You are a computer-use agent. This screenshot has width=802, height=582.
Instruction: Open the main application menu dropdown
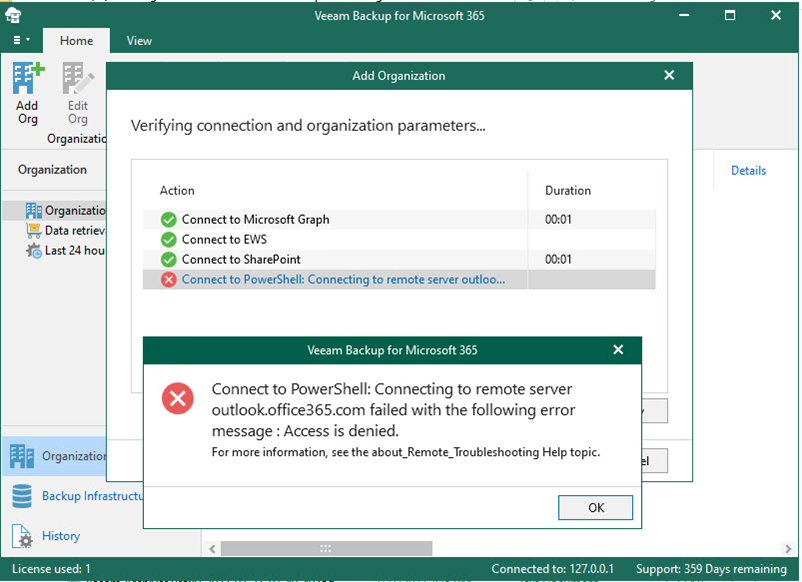click(21, 40)
